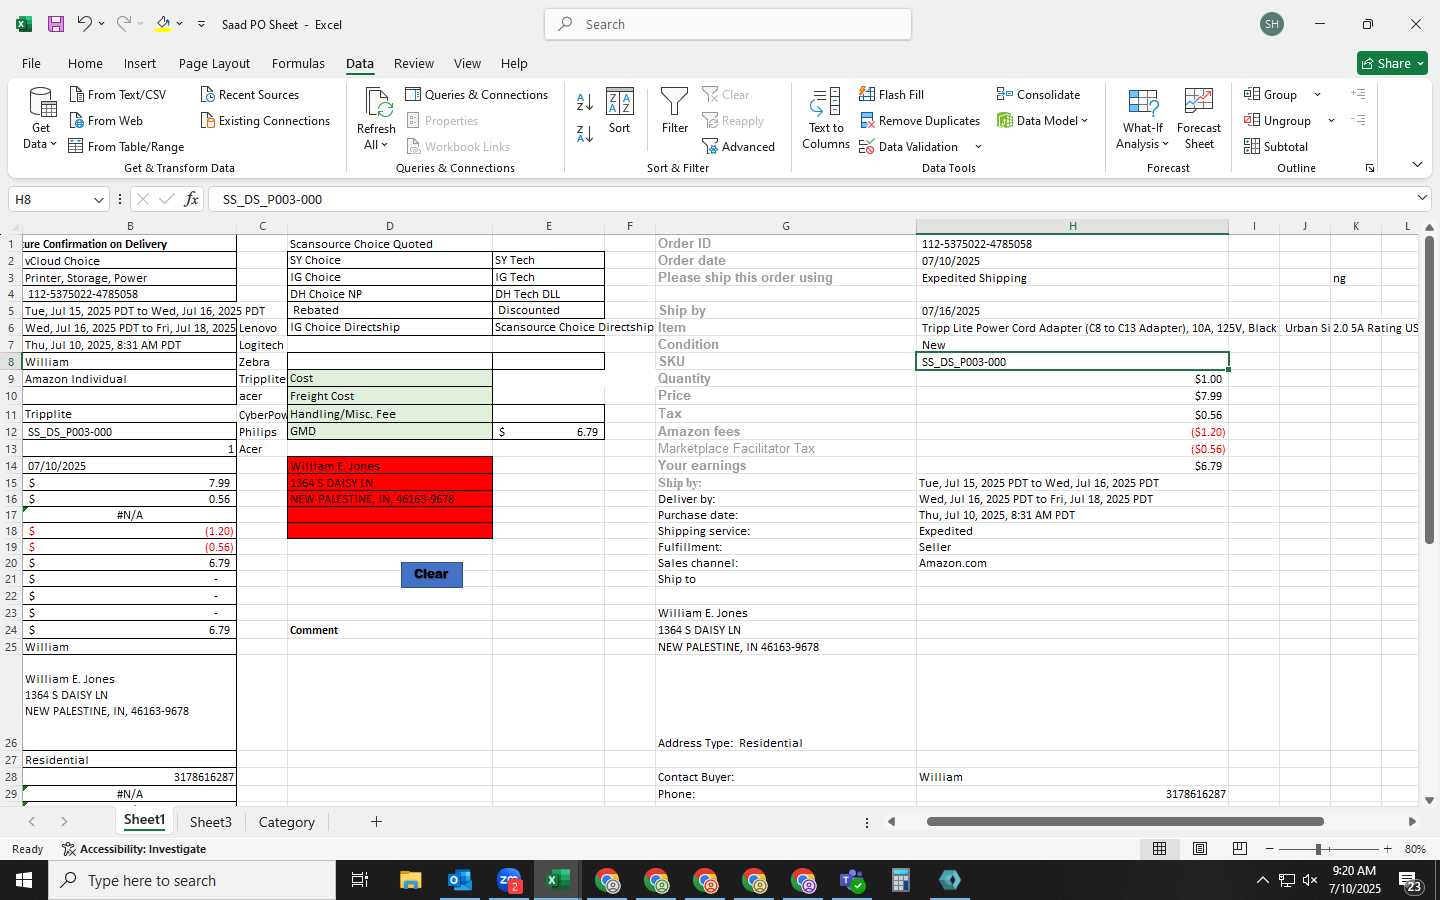The image size is (1440, 900).
Task: Collapse the ribbon chevron
Action: (x=1417, y=164)
